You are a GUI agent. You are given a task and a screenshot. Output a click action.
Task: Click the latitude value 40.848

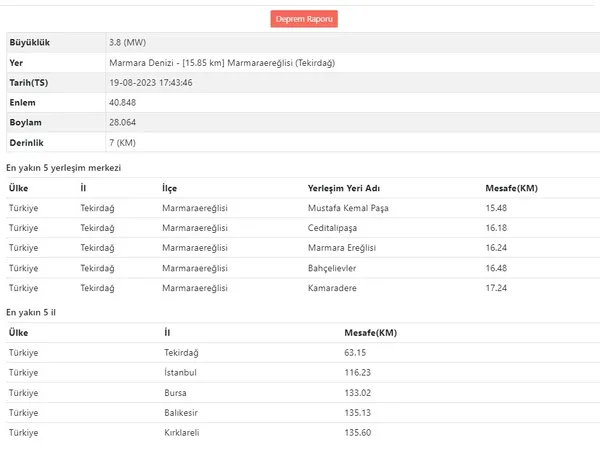[x=124, y=102]
